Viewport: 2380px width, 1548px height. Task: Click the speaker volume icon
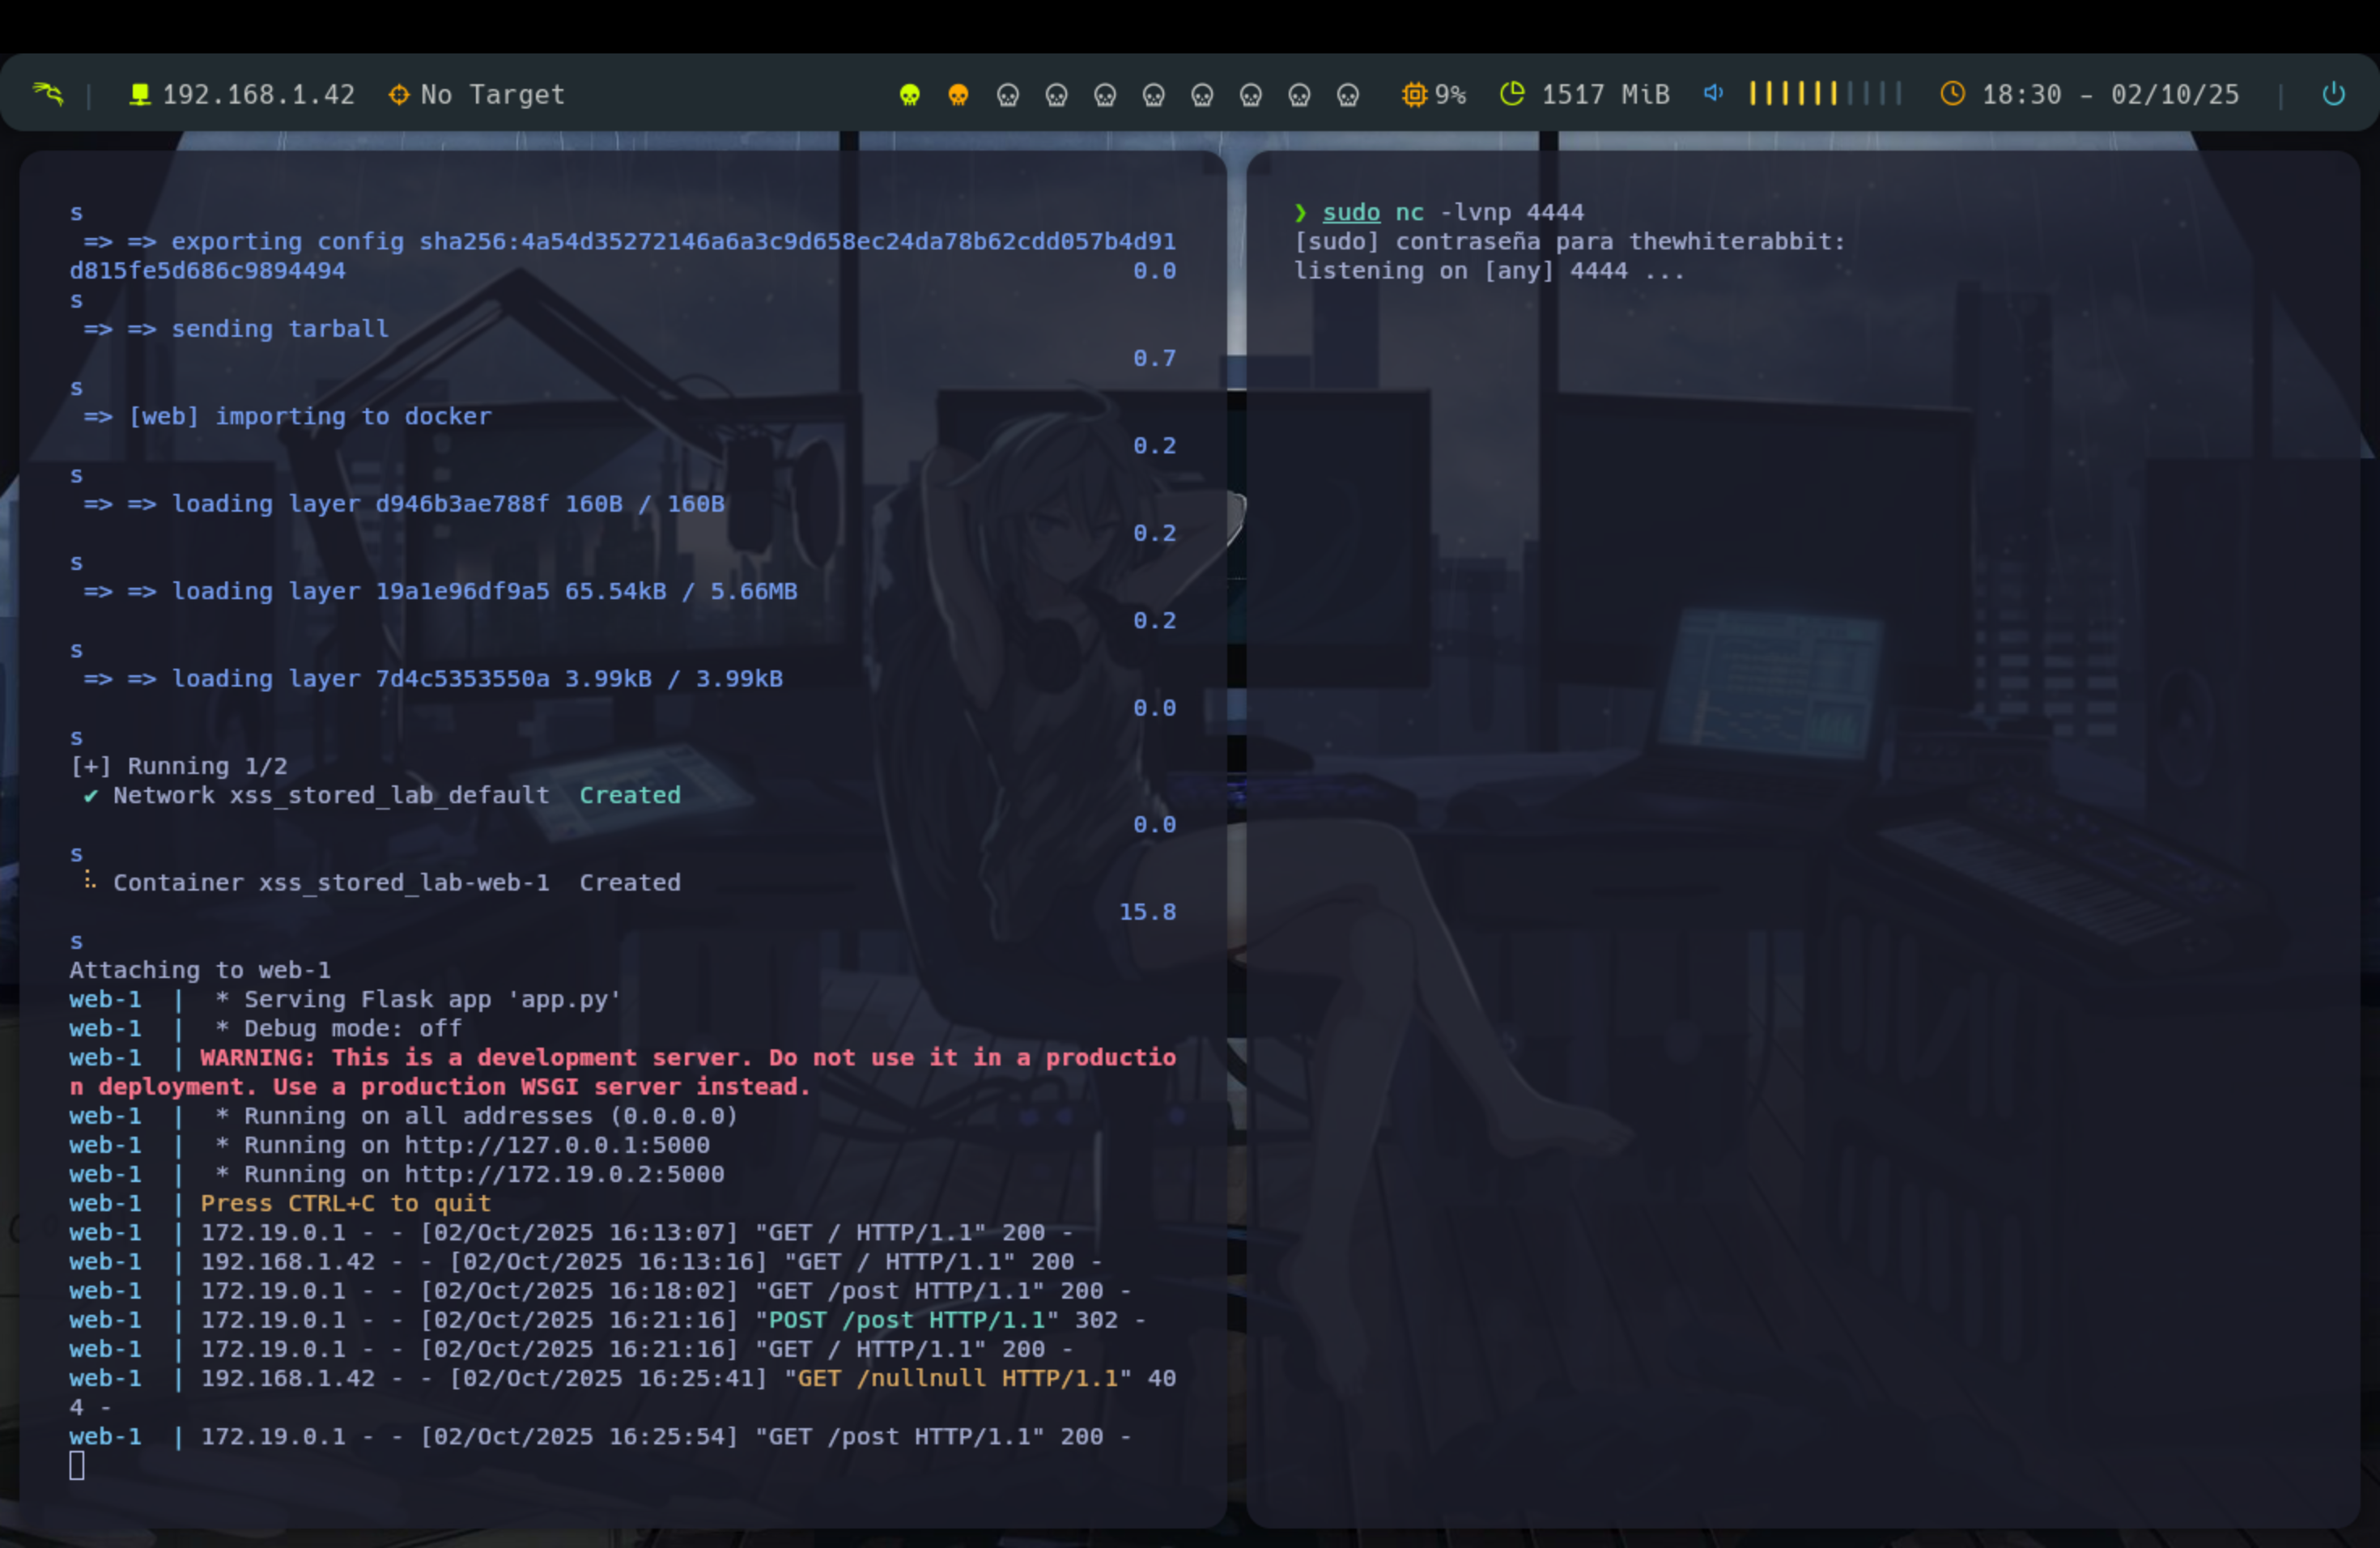point(1713,93)
